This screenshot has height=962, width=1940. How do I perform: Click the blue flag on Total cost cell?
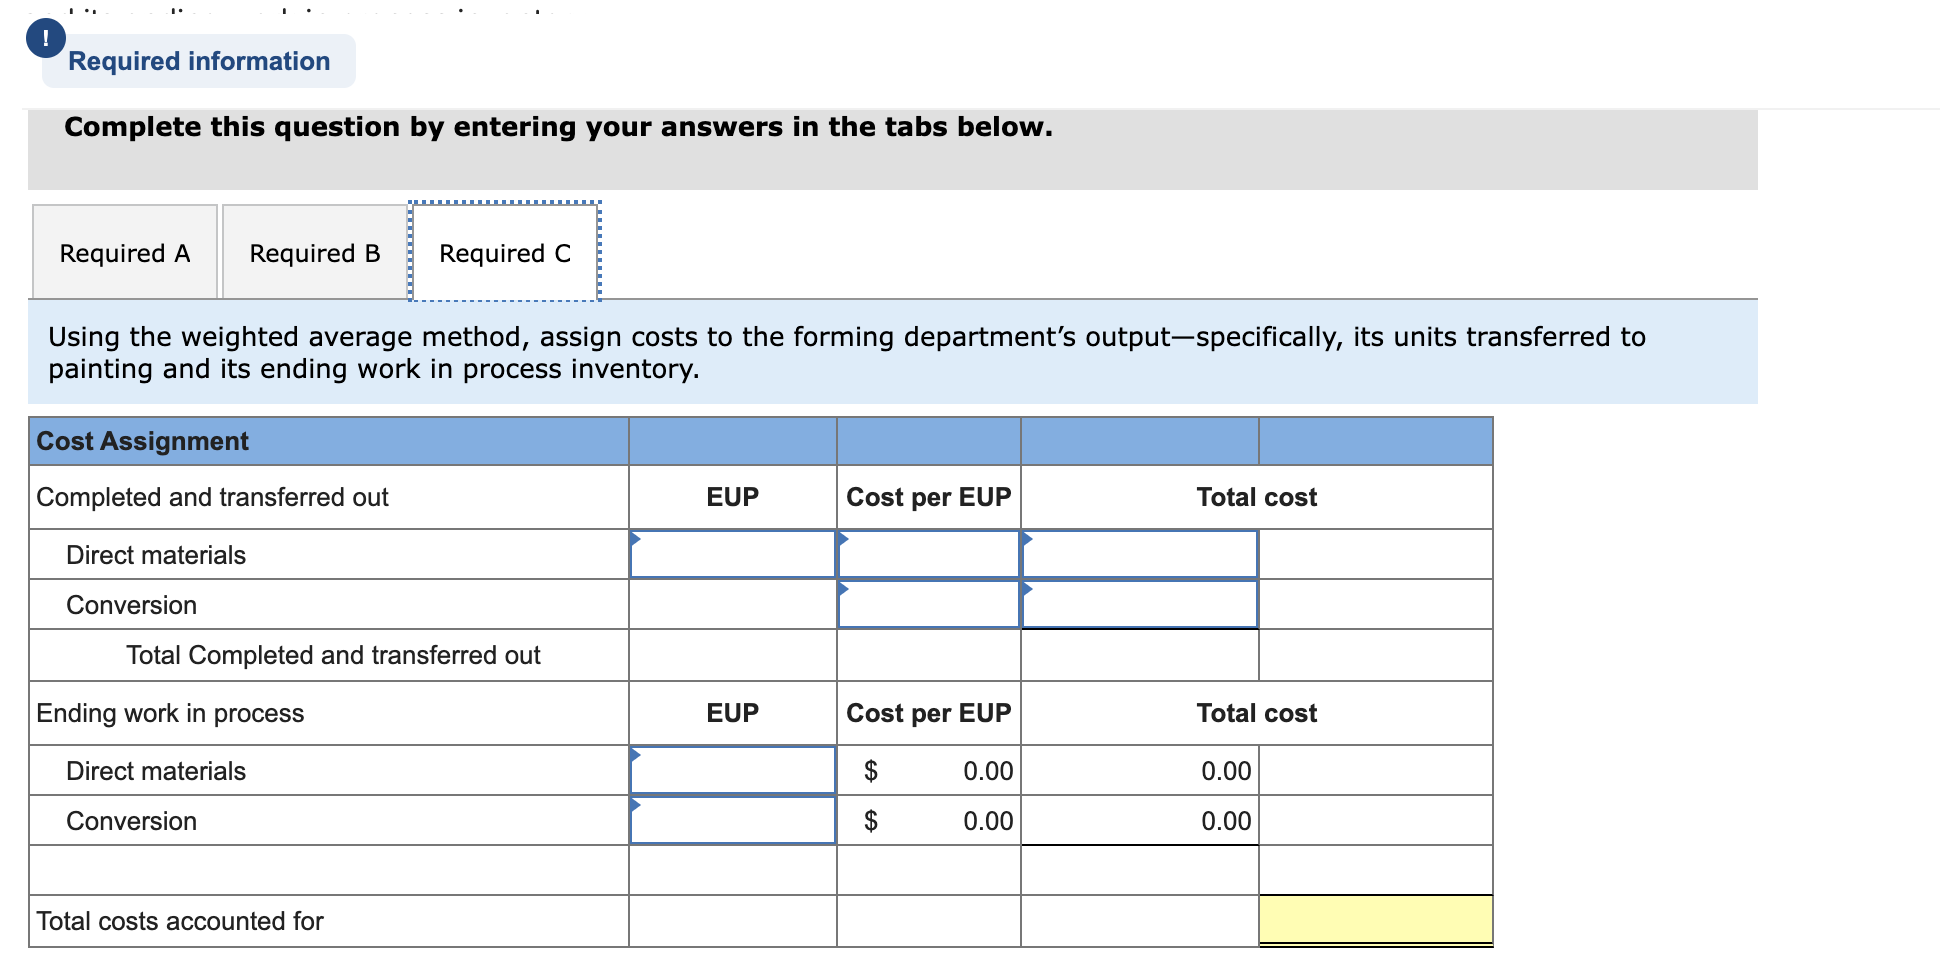pos(1027,538)
